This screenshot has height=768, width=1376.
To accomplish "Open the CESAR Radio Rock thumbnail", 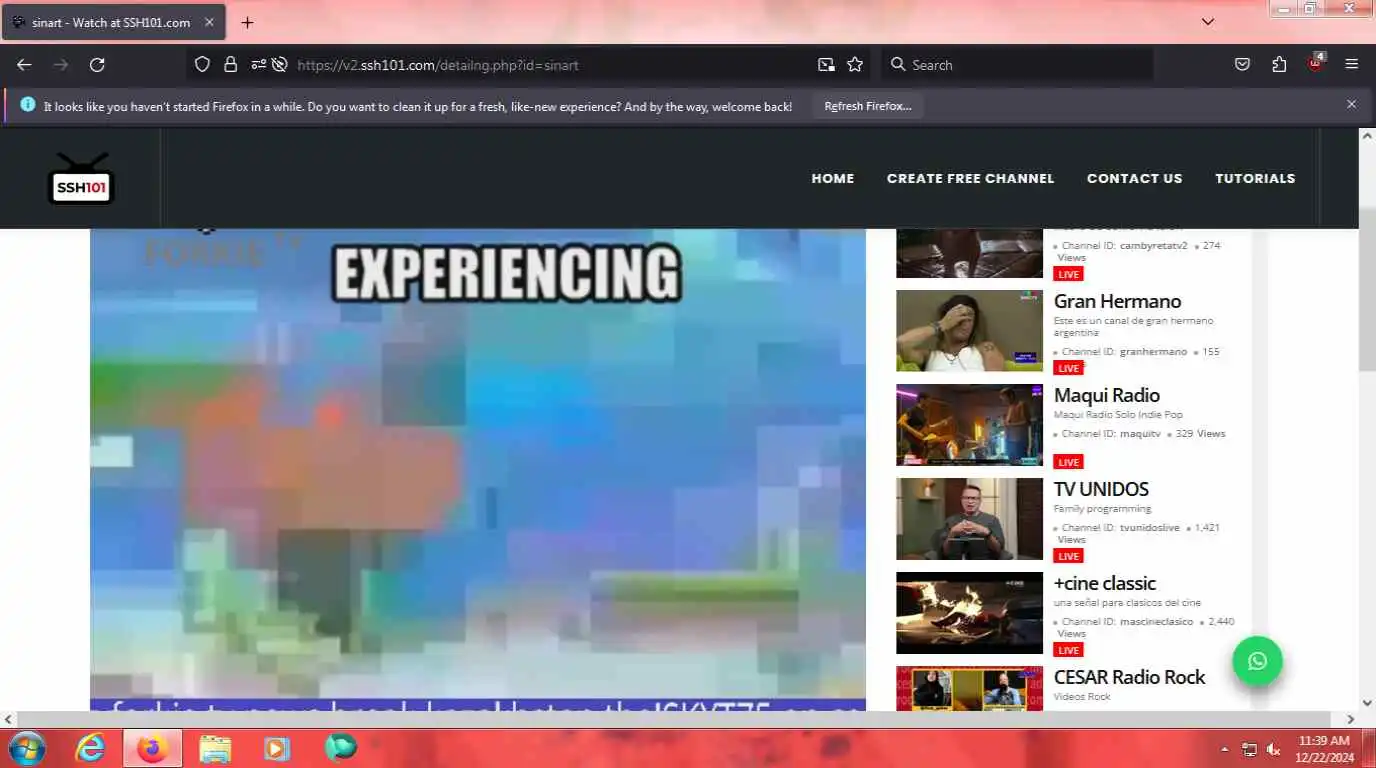I will (969, 688).
